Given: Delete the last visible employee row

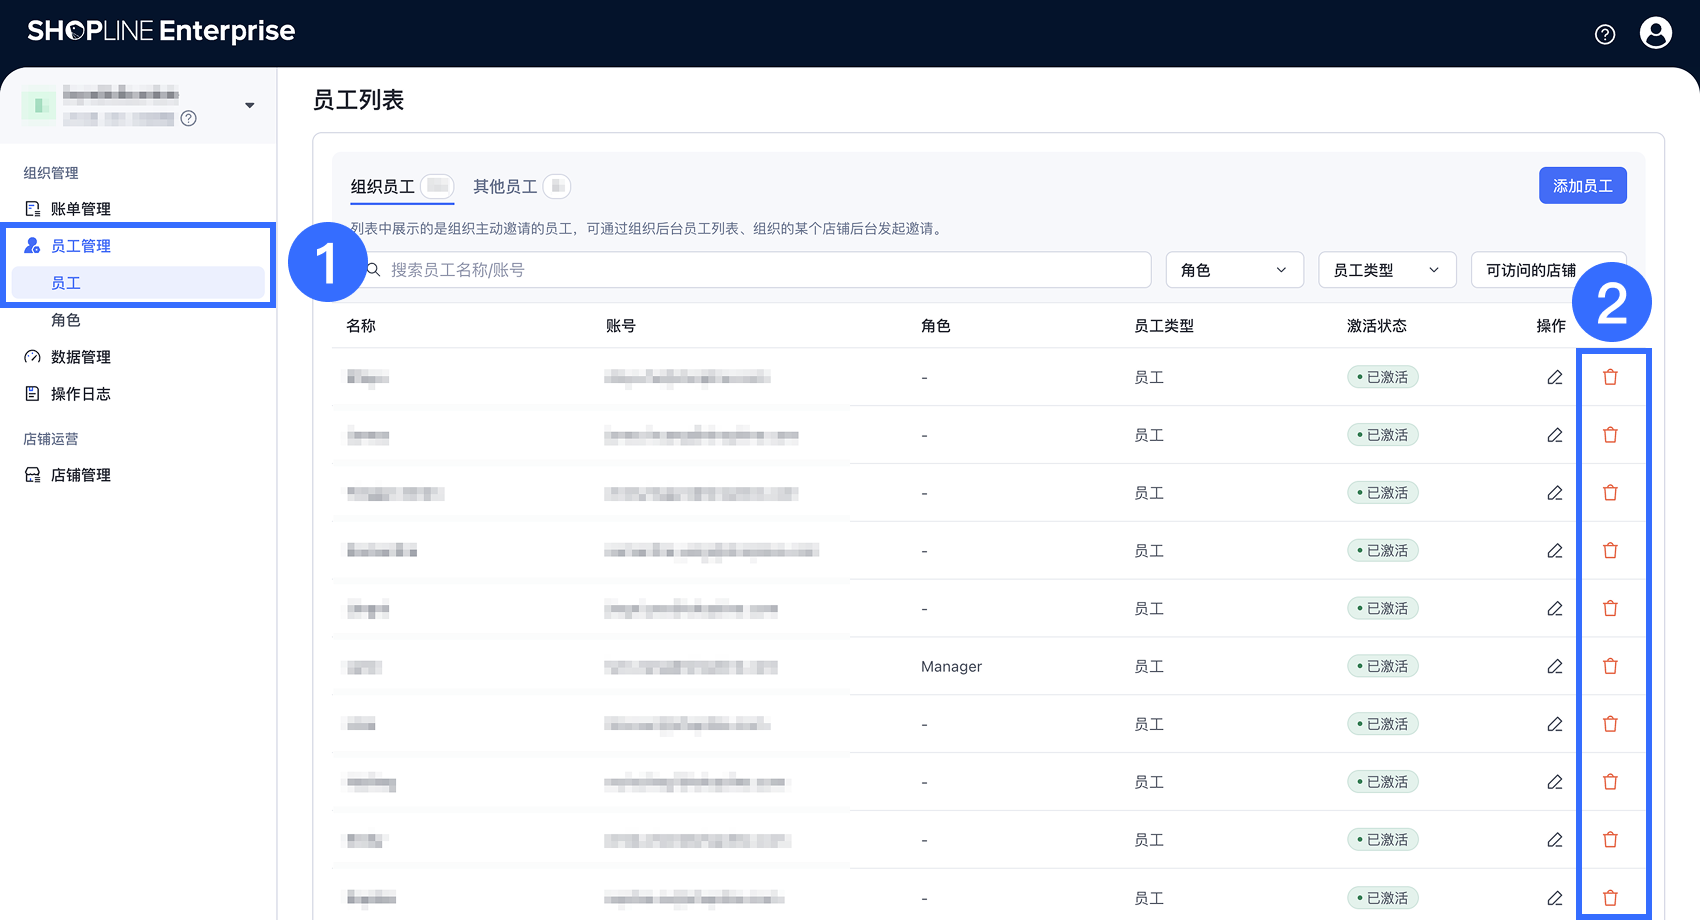Looking at the screenshot, I should click(1610, 898).
